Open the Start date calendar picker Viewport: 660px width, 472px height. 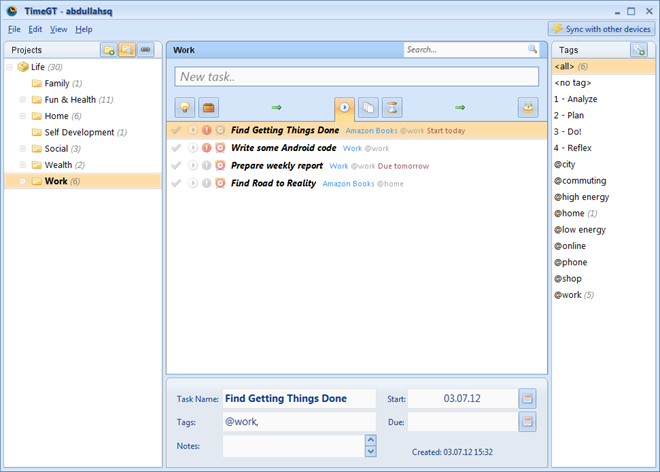(527, 398)
